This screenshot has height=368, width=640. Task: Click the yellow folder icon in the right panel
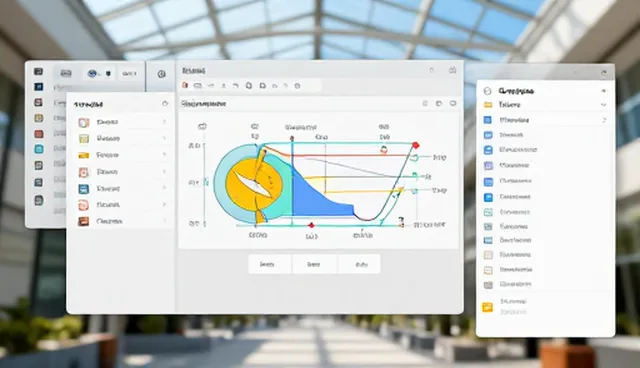(488, 105)
